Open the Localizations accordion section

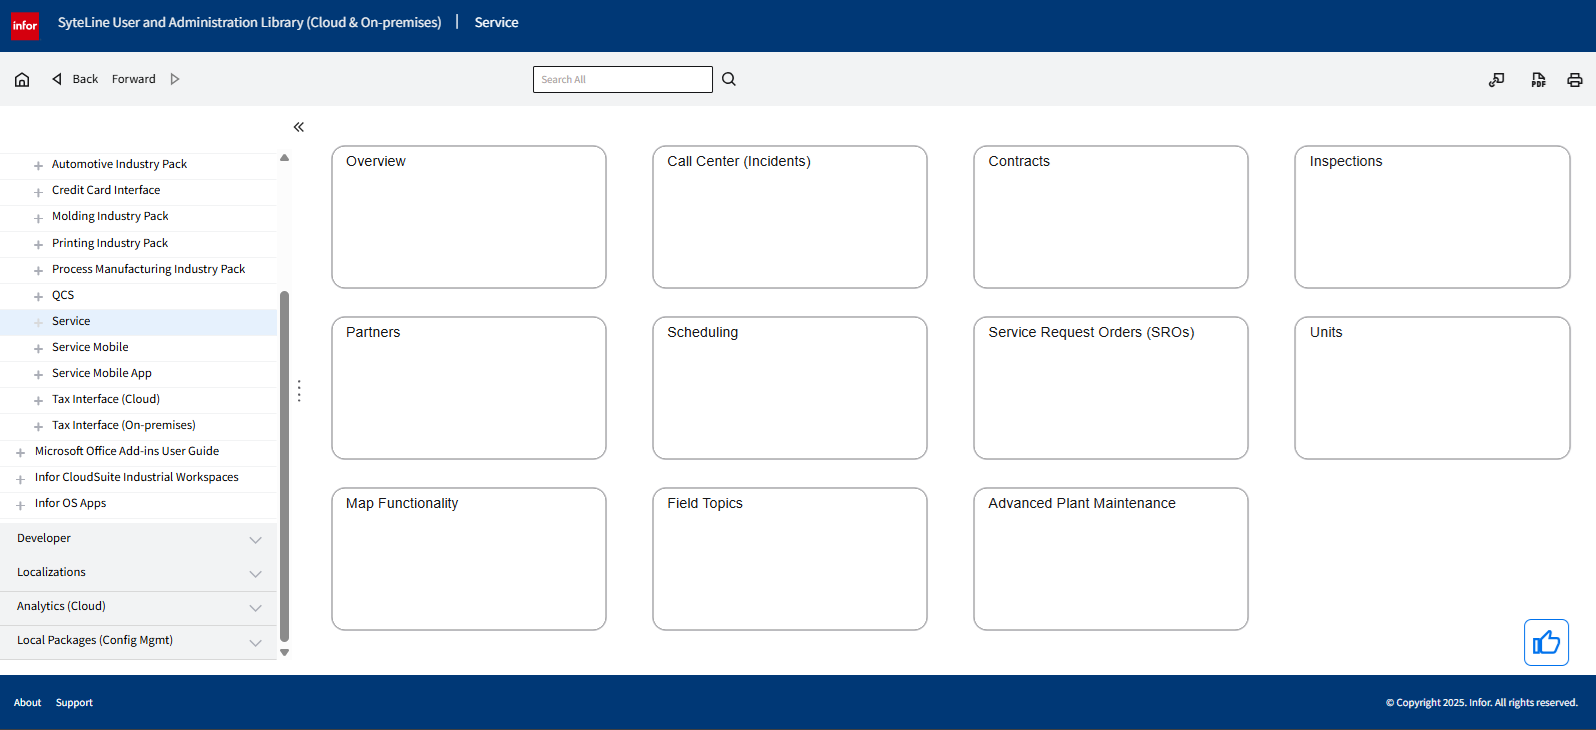[139, 573]
